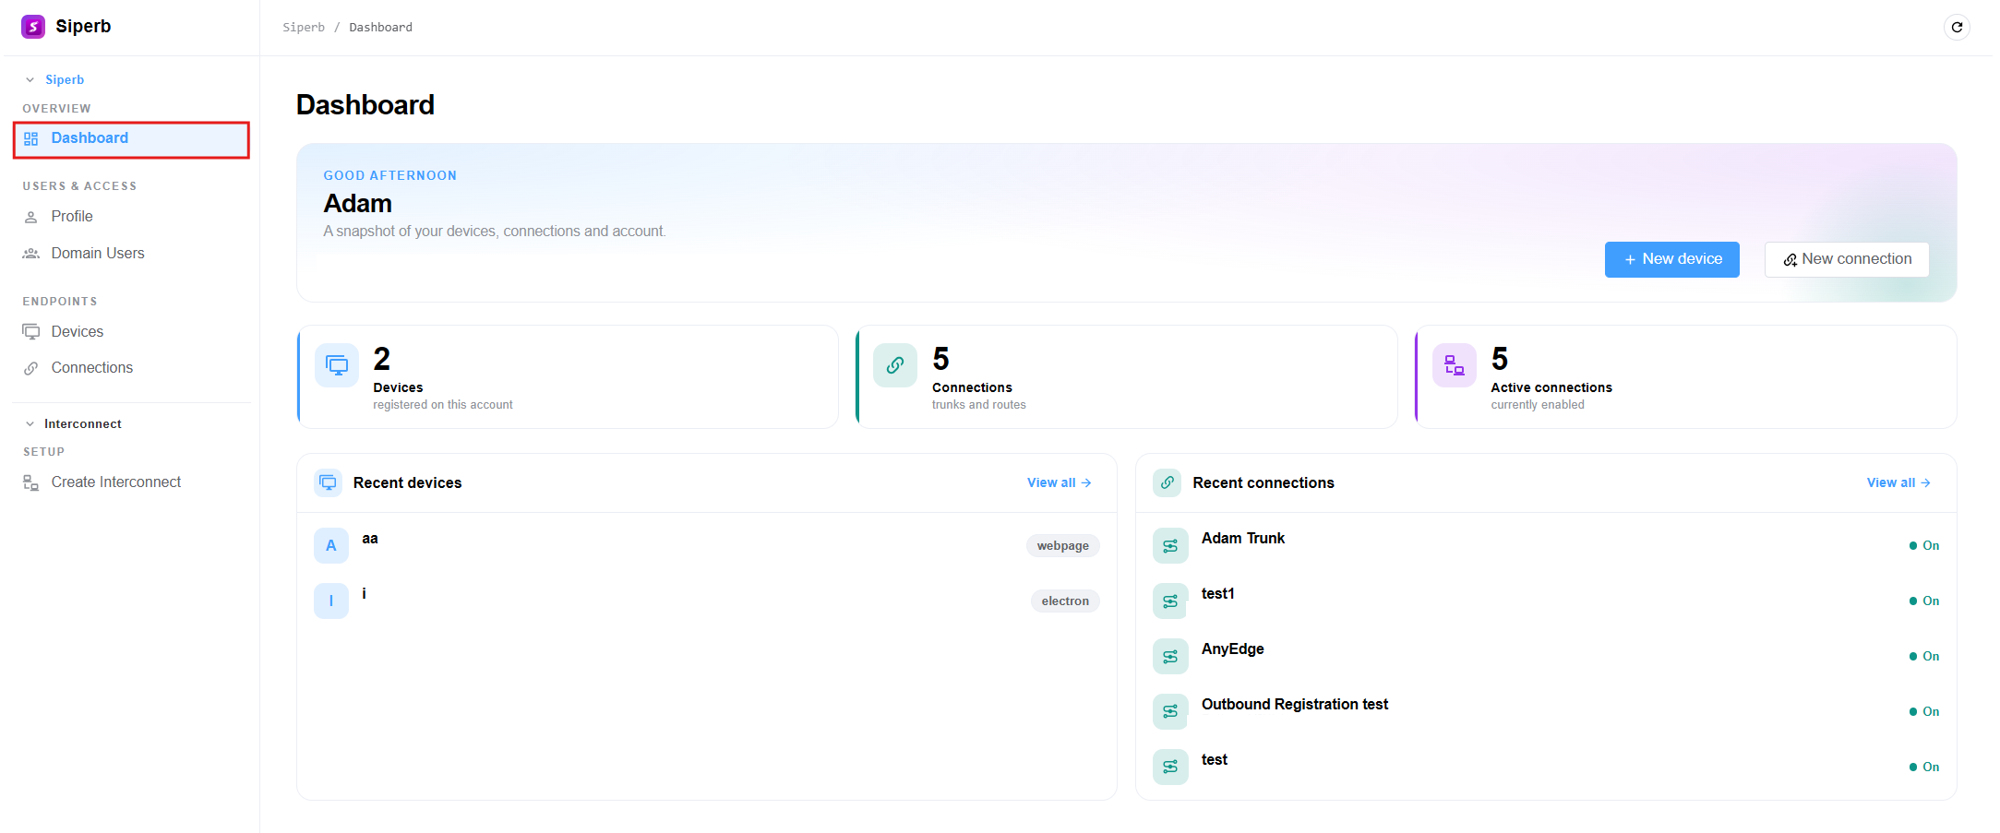Open the test1 connection
Viewport: 2000px width, 833px height.
[x=1546, y=601]
